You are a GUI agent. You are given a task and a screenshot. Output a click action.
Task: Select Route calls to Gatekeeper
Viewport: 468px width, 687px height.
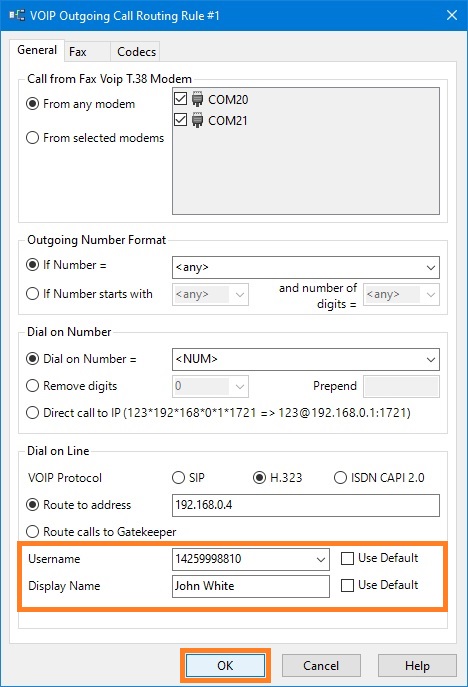click(x=32, y=532)
